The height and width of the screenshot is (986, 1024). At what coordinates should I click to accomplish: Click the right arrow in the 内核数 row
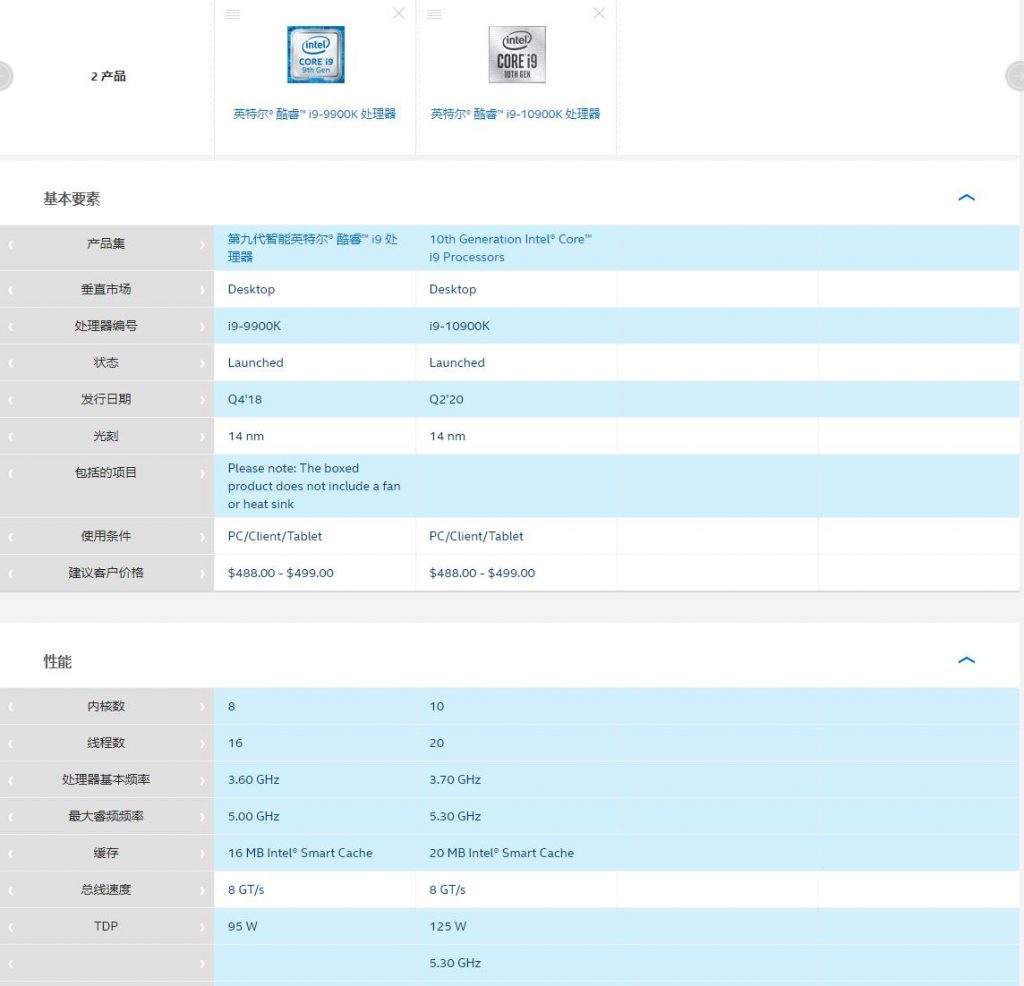[x=202, y=707]
